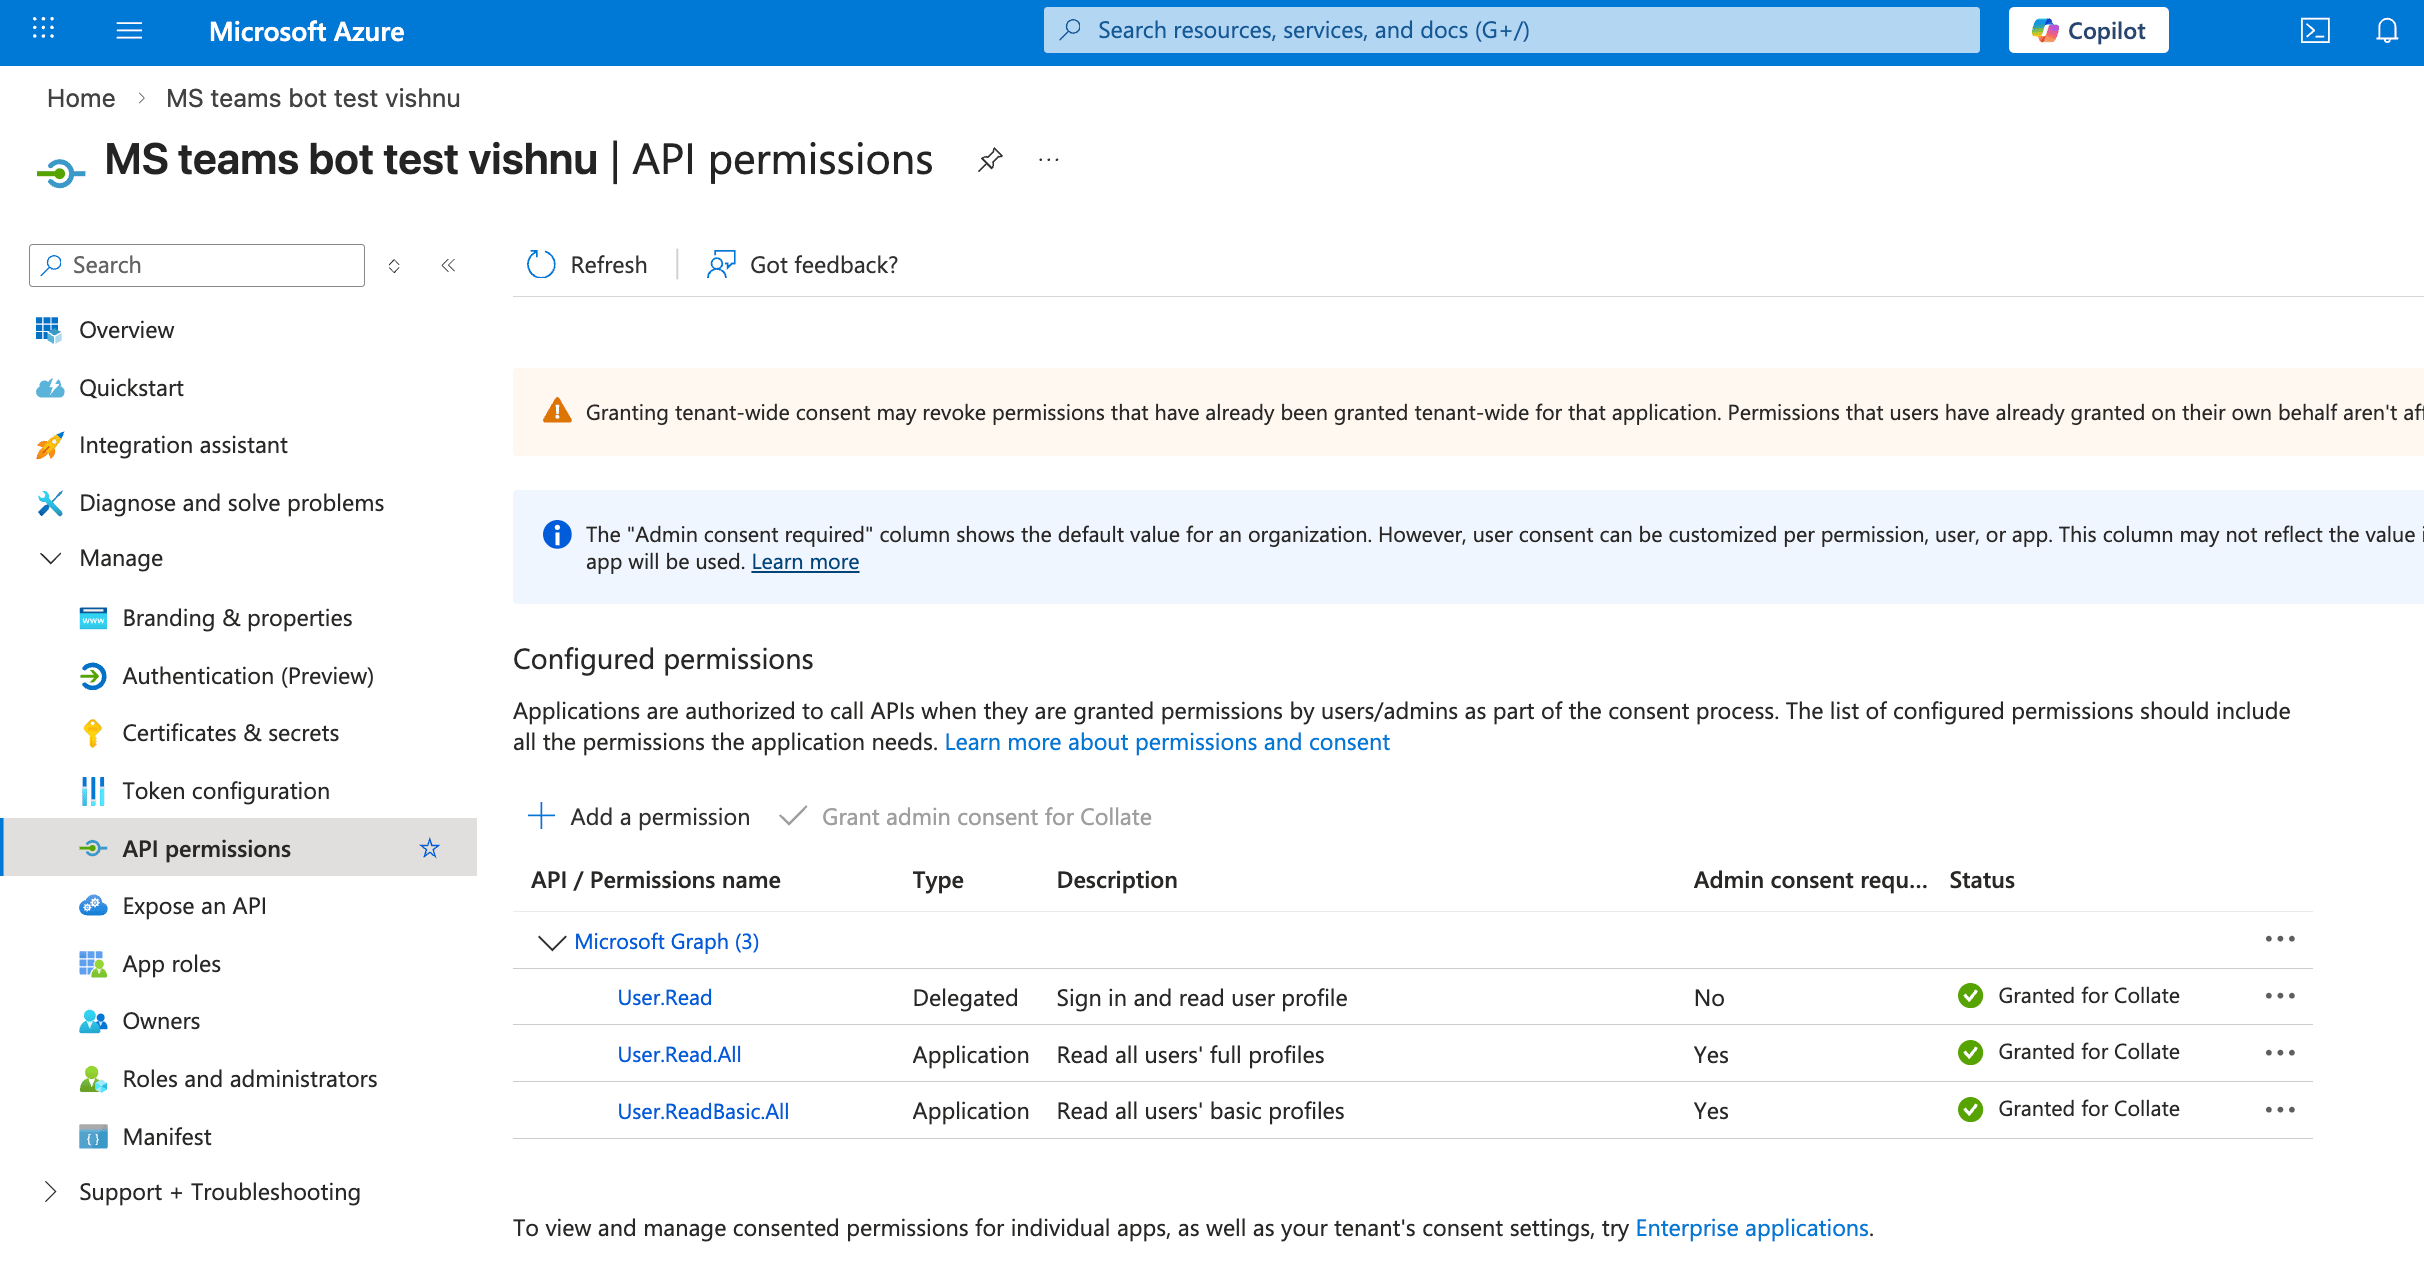
Task: Click the granted checkmark in User.Read row
Action: click(1970, 996)
